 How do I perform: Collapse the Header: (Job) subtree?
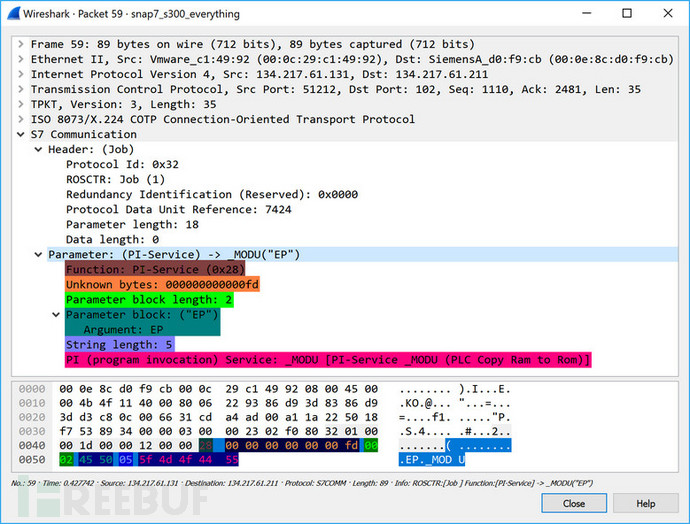point(39,149)
